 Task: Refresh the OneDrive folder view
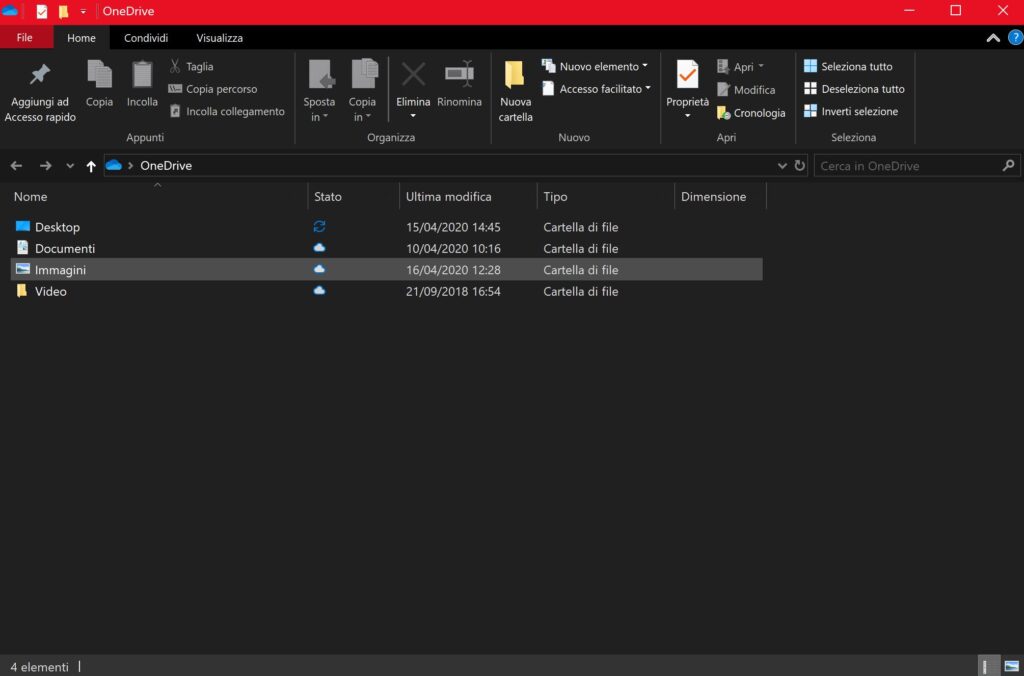click(x=799, y=166)
